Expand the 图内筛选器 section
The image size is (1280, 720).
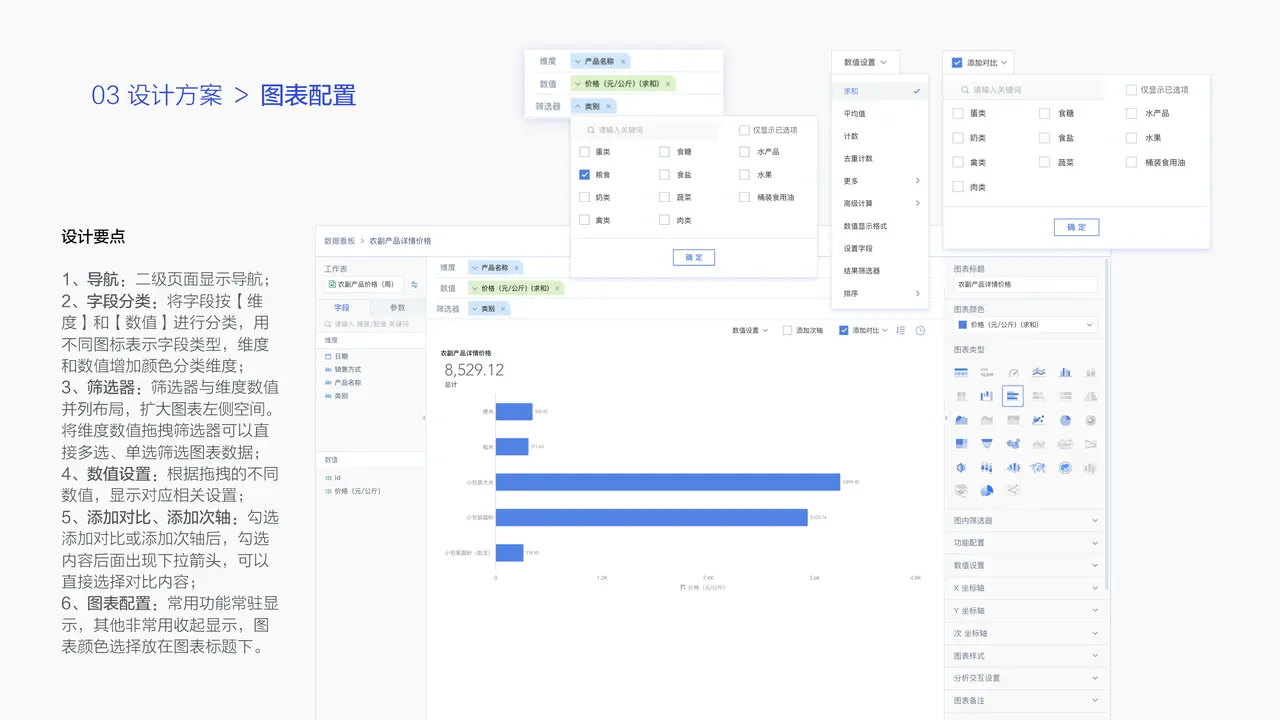[x=1026, y=521]
